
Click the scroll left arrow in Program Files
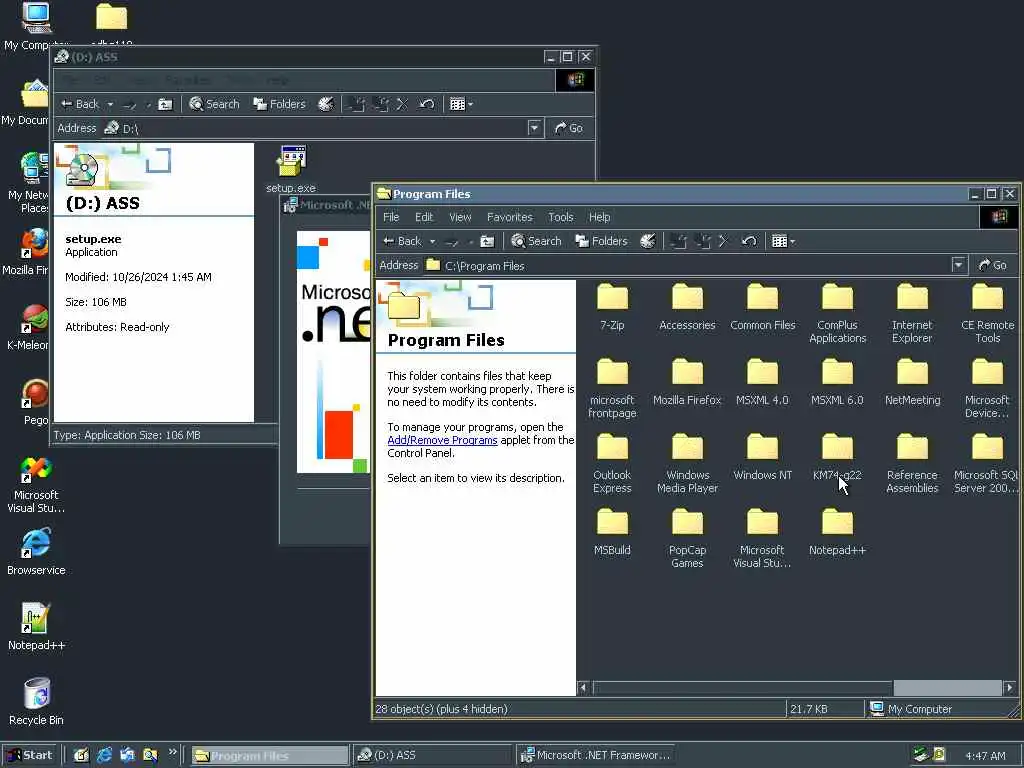[583, 687]
